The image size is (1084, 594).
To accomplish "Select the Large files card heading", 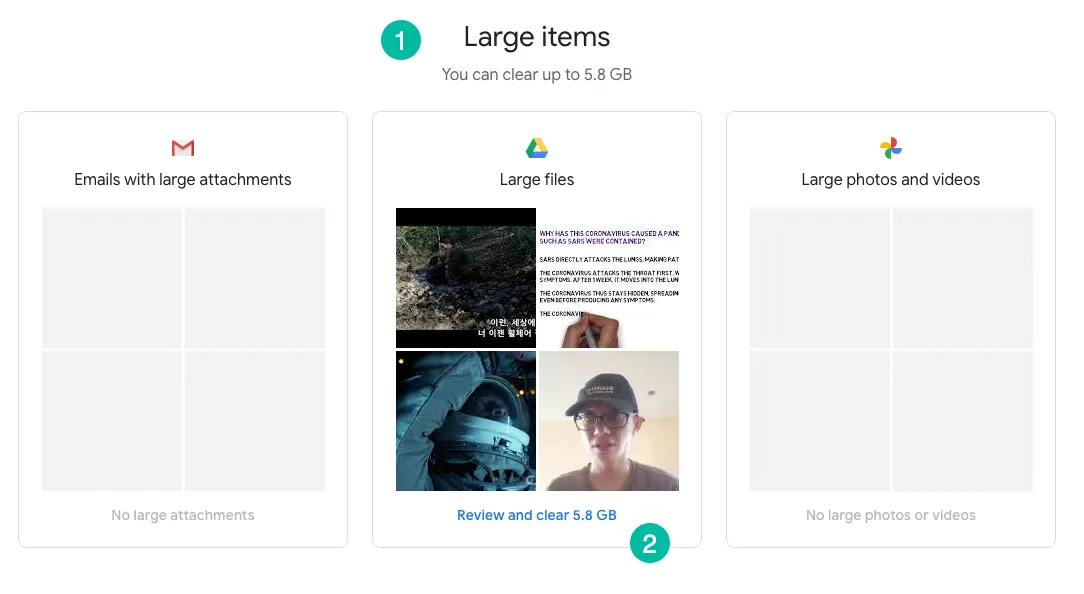I will (536, 180).
